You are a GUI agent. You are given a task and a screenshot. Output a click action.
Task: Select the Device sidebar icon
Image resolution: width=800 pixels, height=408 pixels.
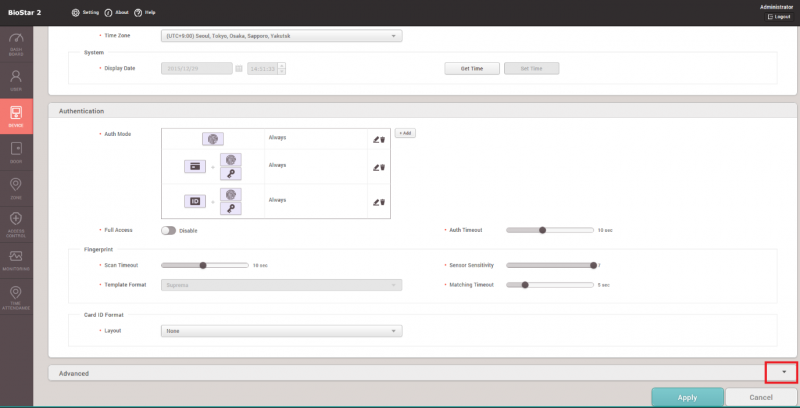click(16, 116)
